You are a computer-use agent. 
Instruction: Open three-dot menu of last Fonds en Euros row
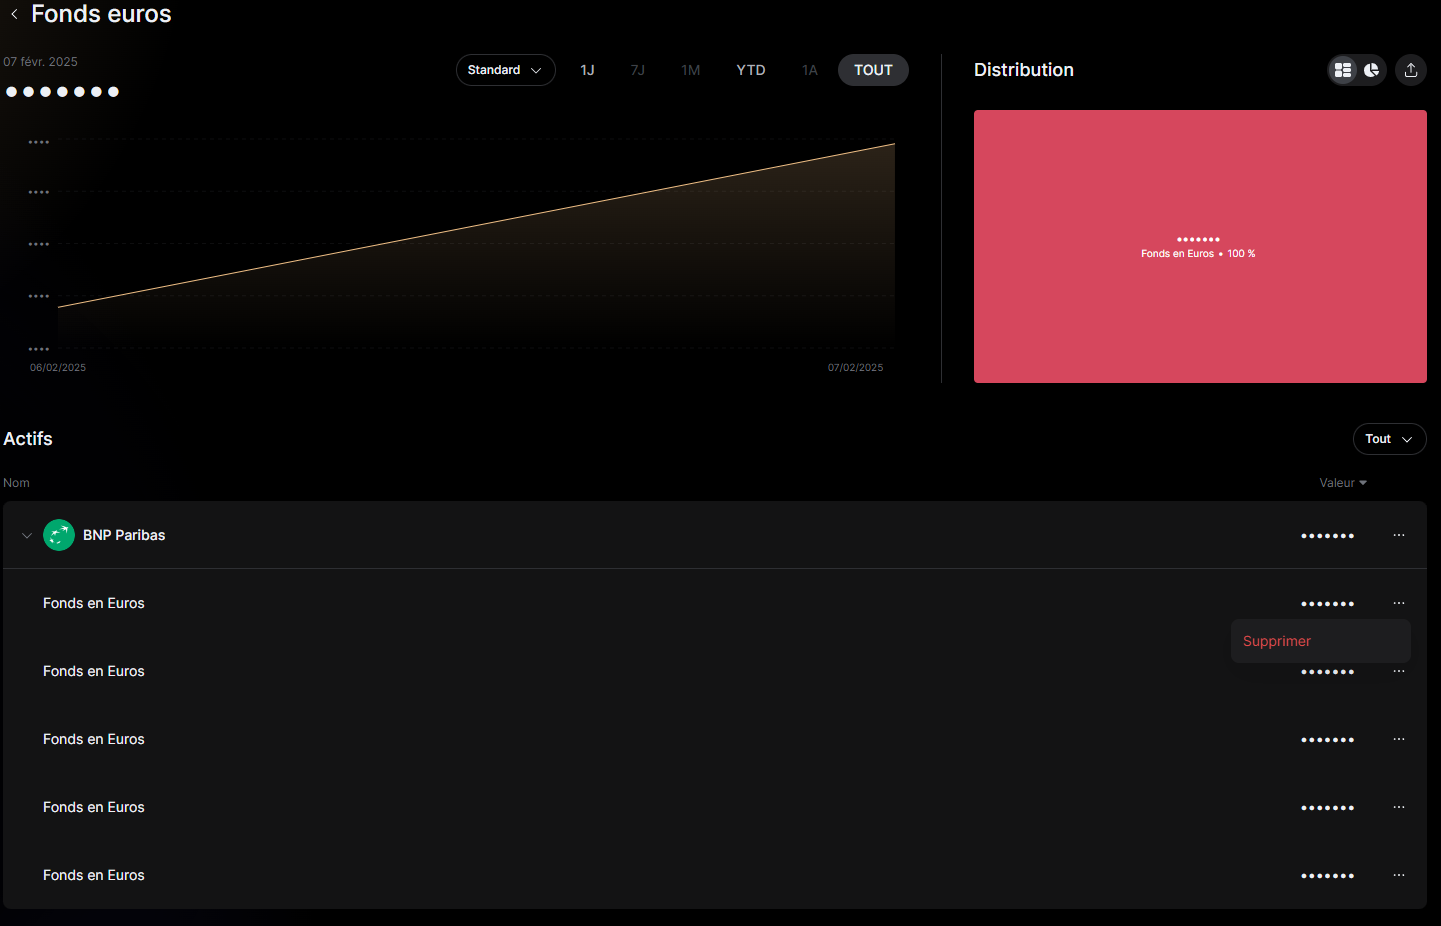point(1399,875)
